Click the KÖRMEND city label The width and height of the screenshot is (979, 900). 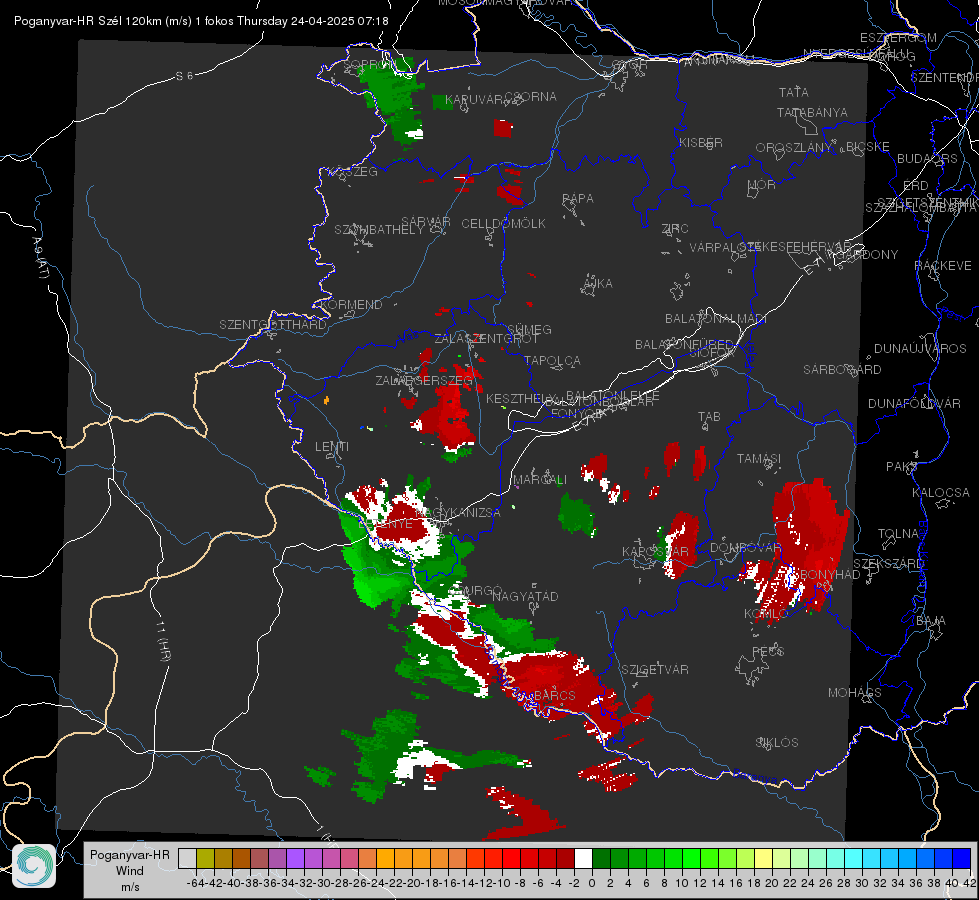tap(350, 305)
